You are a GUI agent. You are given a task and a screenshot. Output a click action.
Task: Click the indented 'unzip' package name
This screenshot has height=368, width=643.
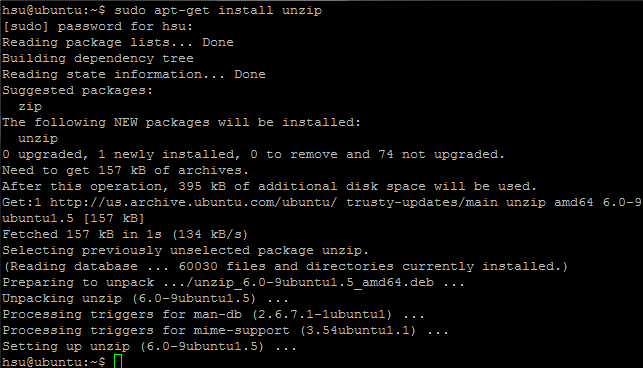tap(38, 139)
